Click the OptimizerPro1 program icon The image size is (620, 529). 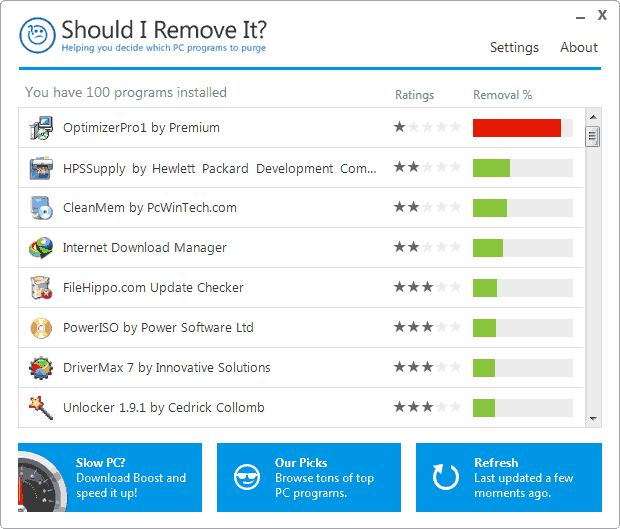(x=41, y=128)
